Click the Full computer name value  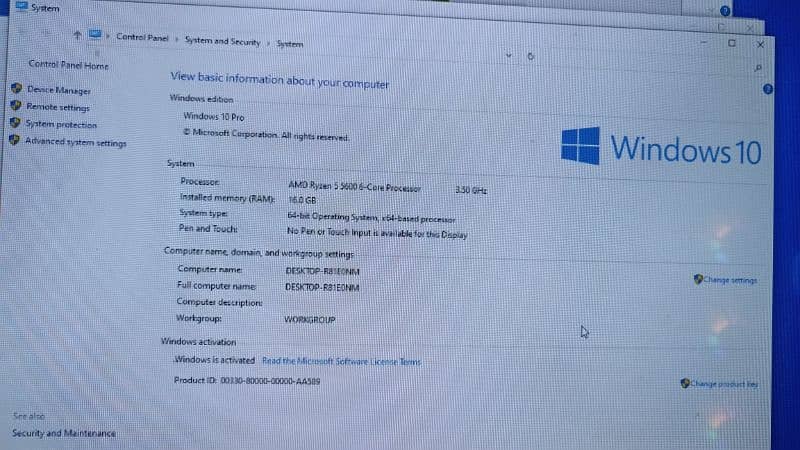click(x=322, y=287)
